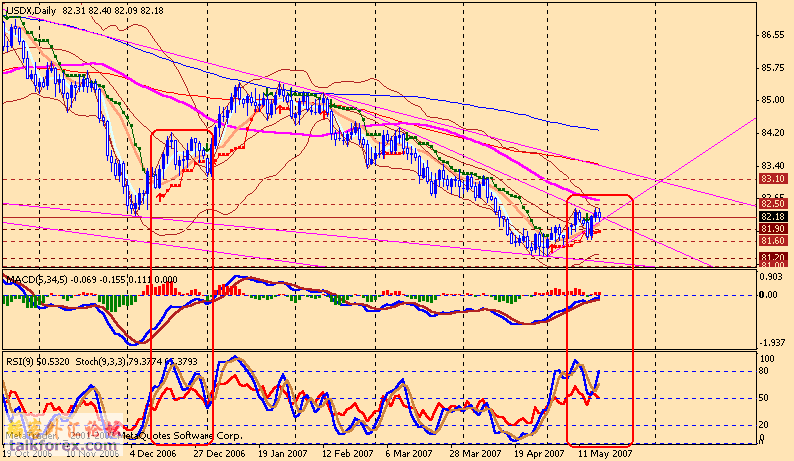
Task: Click the 27 Dec 2006 date label
Action: point(219,453)
